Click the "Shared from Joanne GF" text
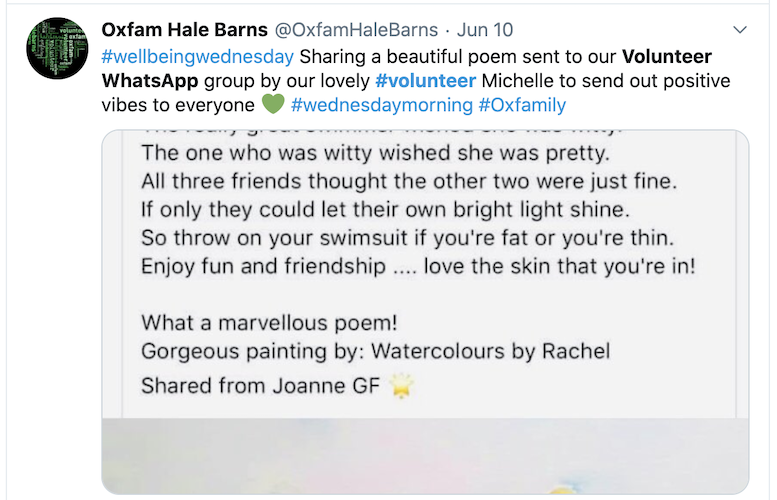This screenshot has width=777, height=500. click(260, 385)
